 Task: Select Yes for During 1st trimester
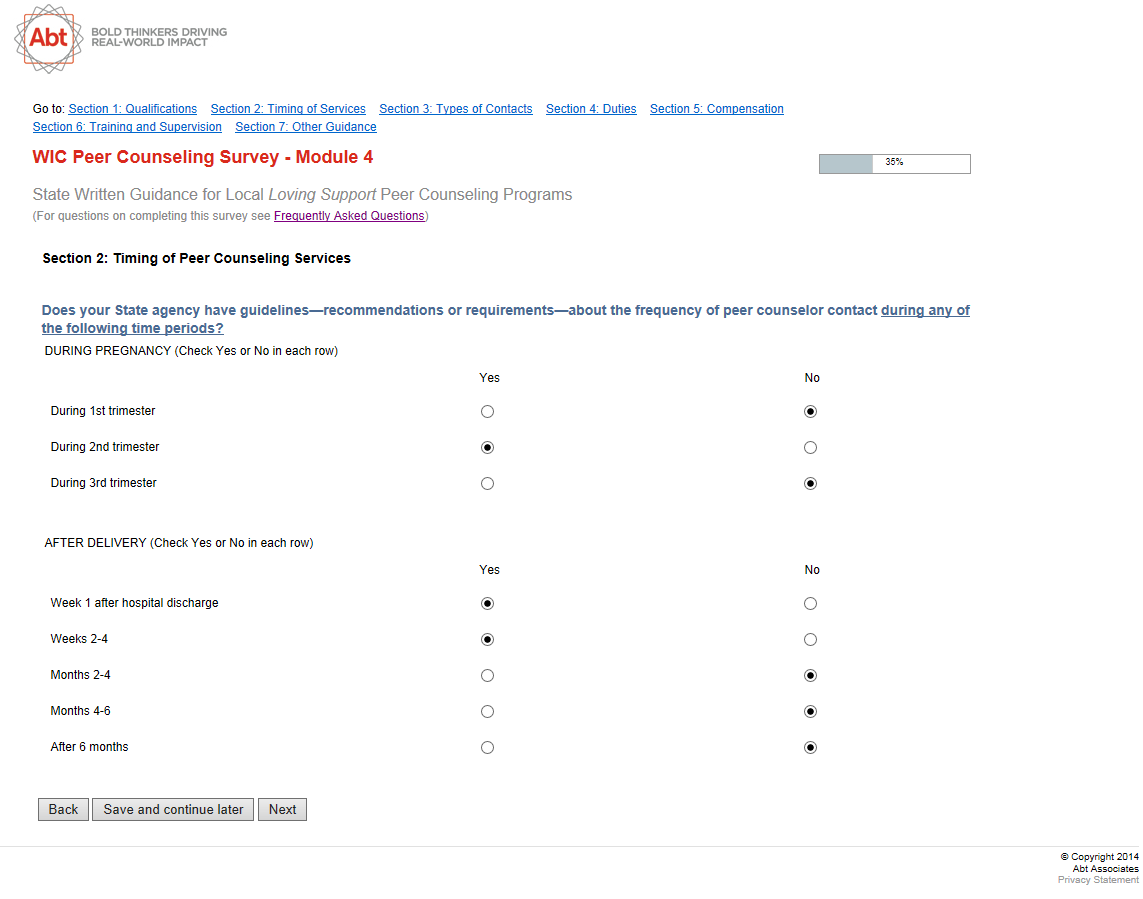(487, 412)
